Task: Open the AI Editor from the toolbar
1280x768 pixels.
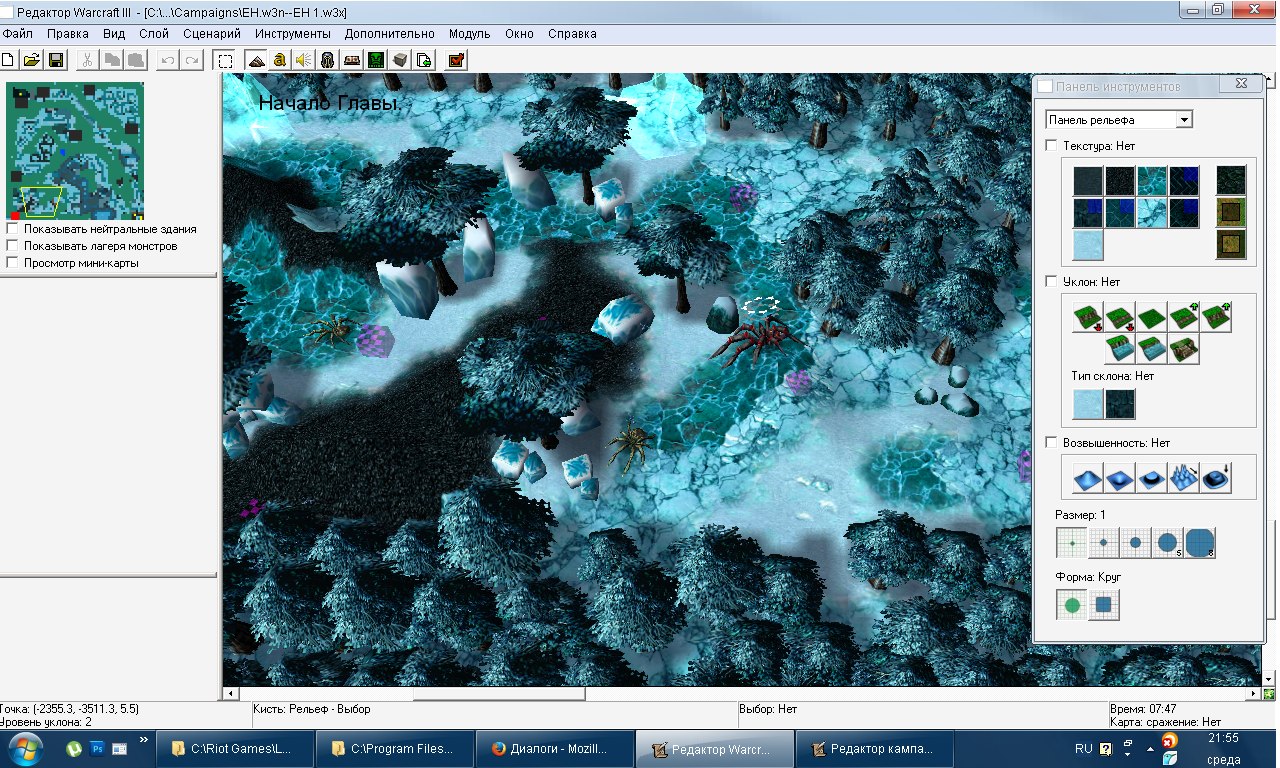Action: point(376,60)
